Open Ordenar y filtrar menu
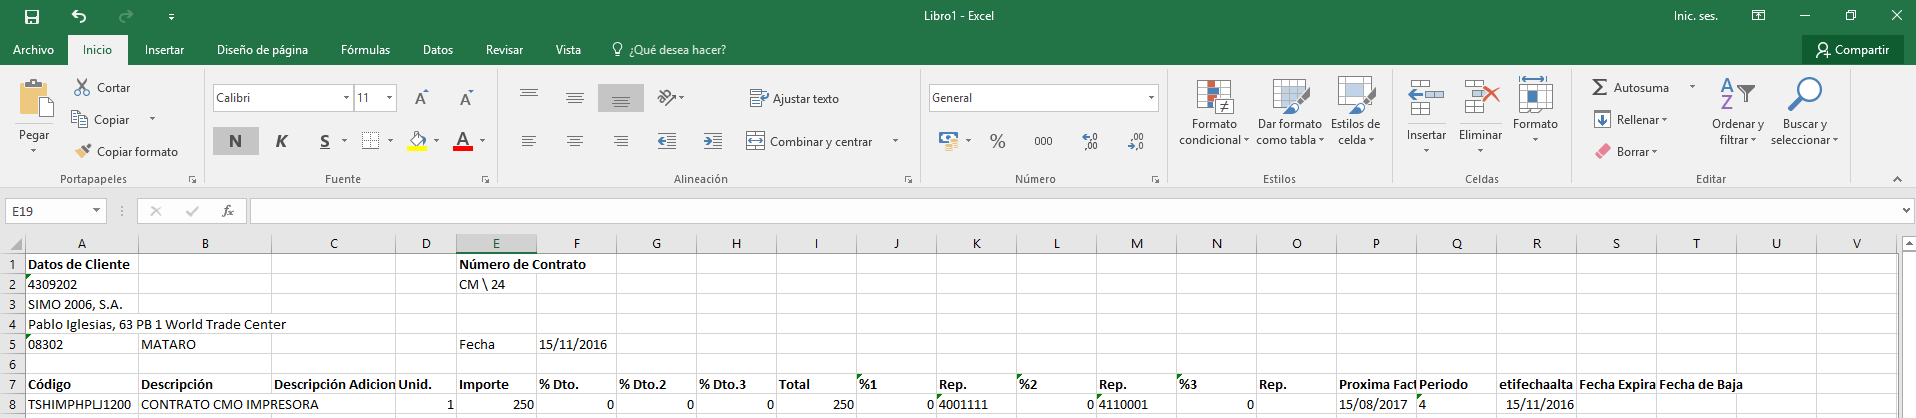1916x418 pixels. pyautogui.click(x=1738, y=112)
